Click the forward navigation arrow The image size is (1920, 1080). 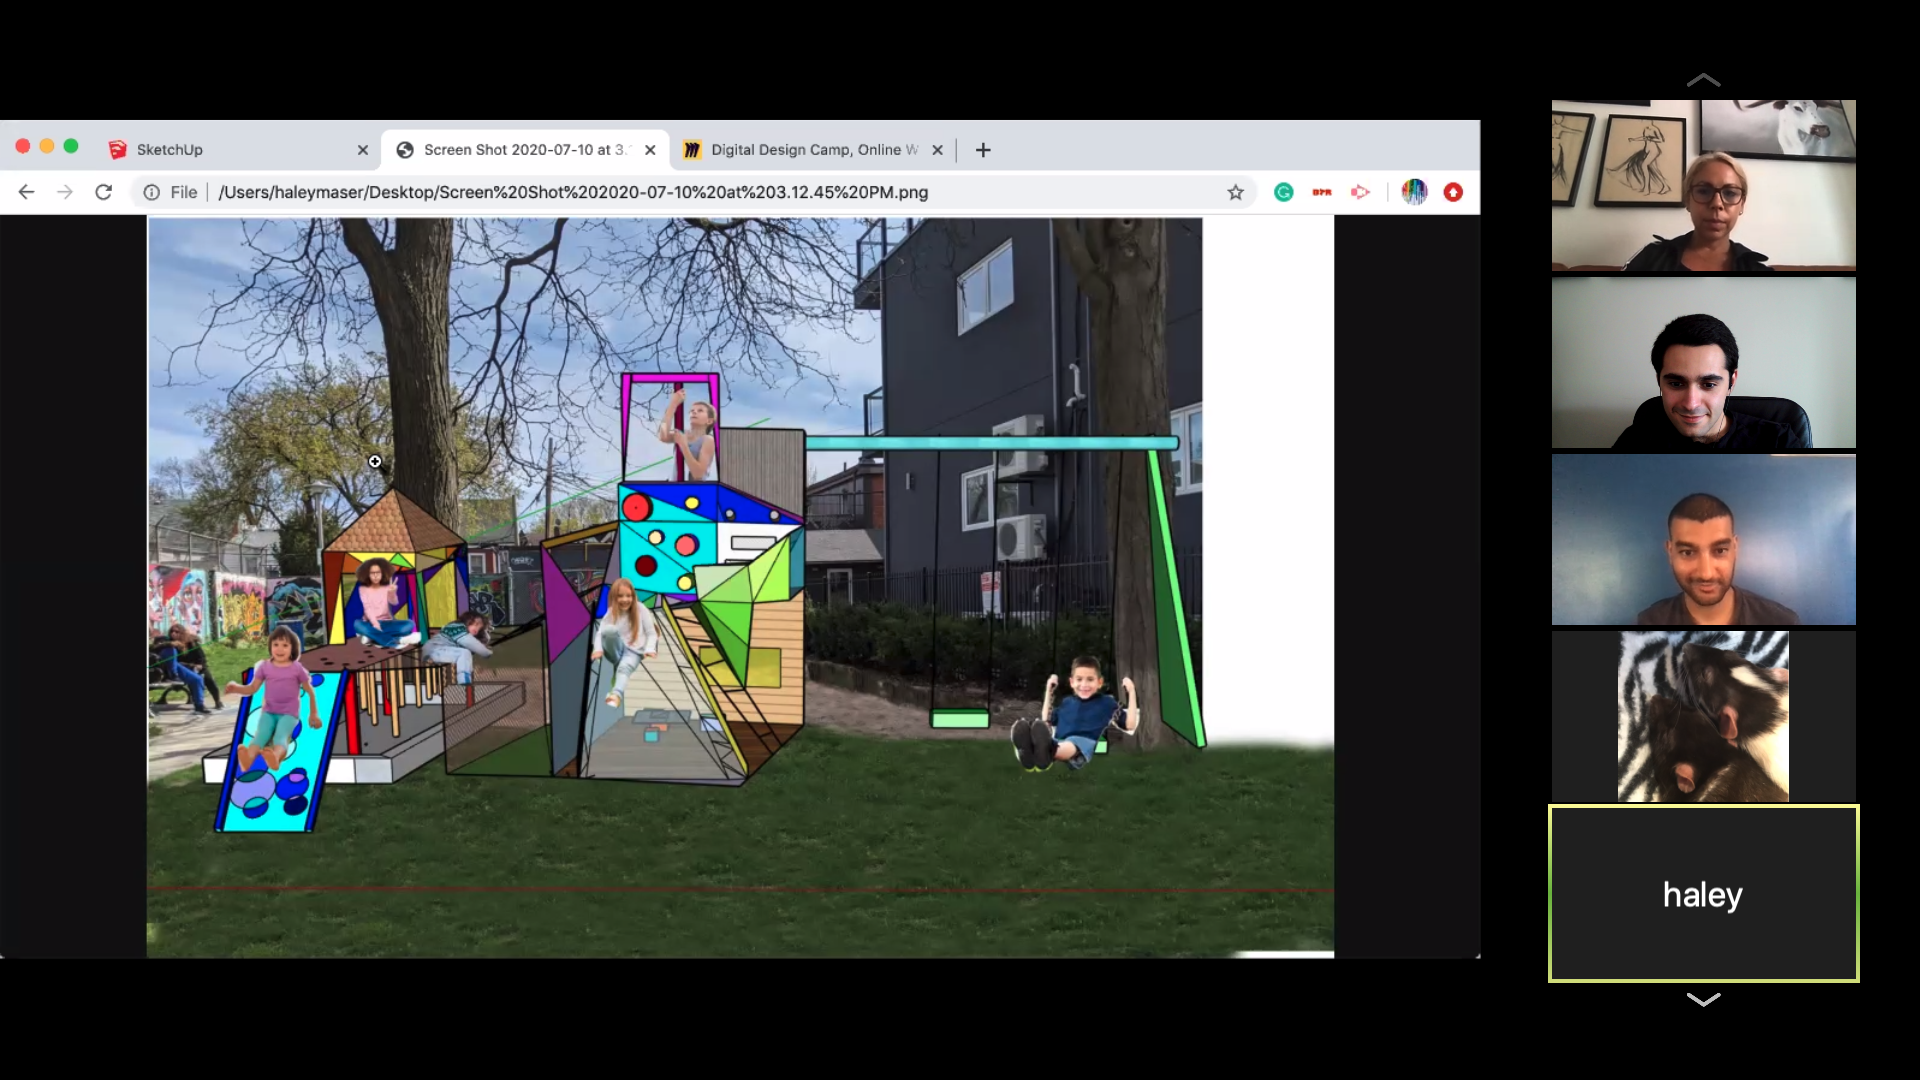pos(65,192)
